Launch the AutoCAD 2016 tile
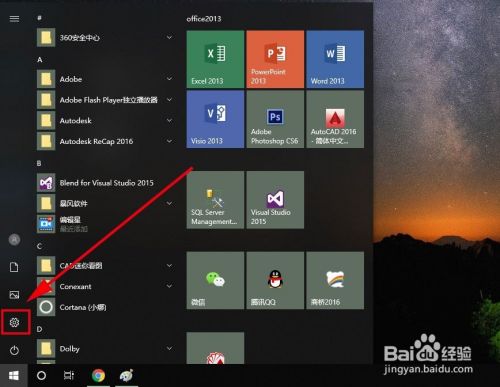The image size is (500, 387). click(x=335, y=119)
